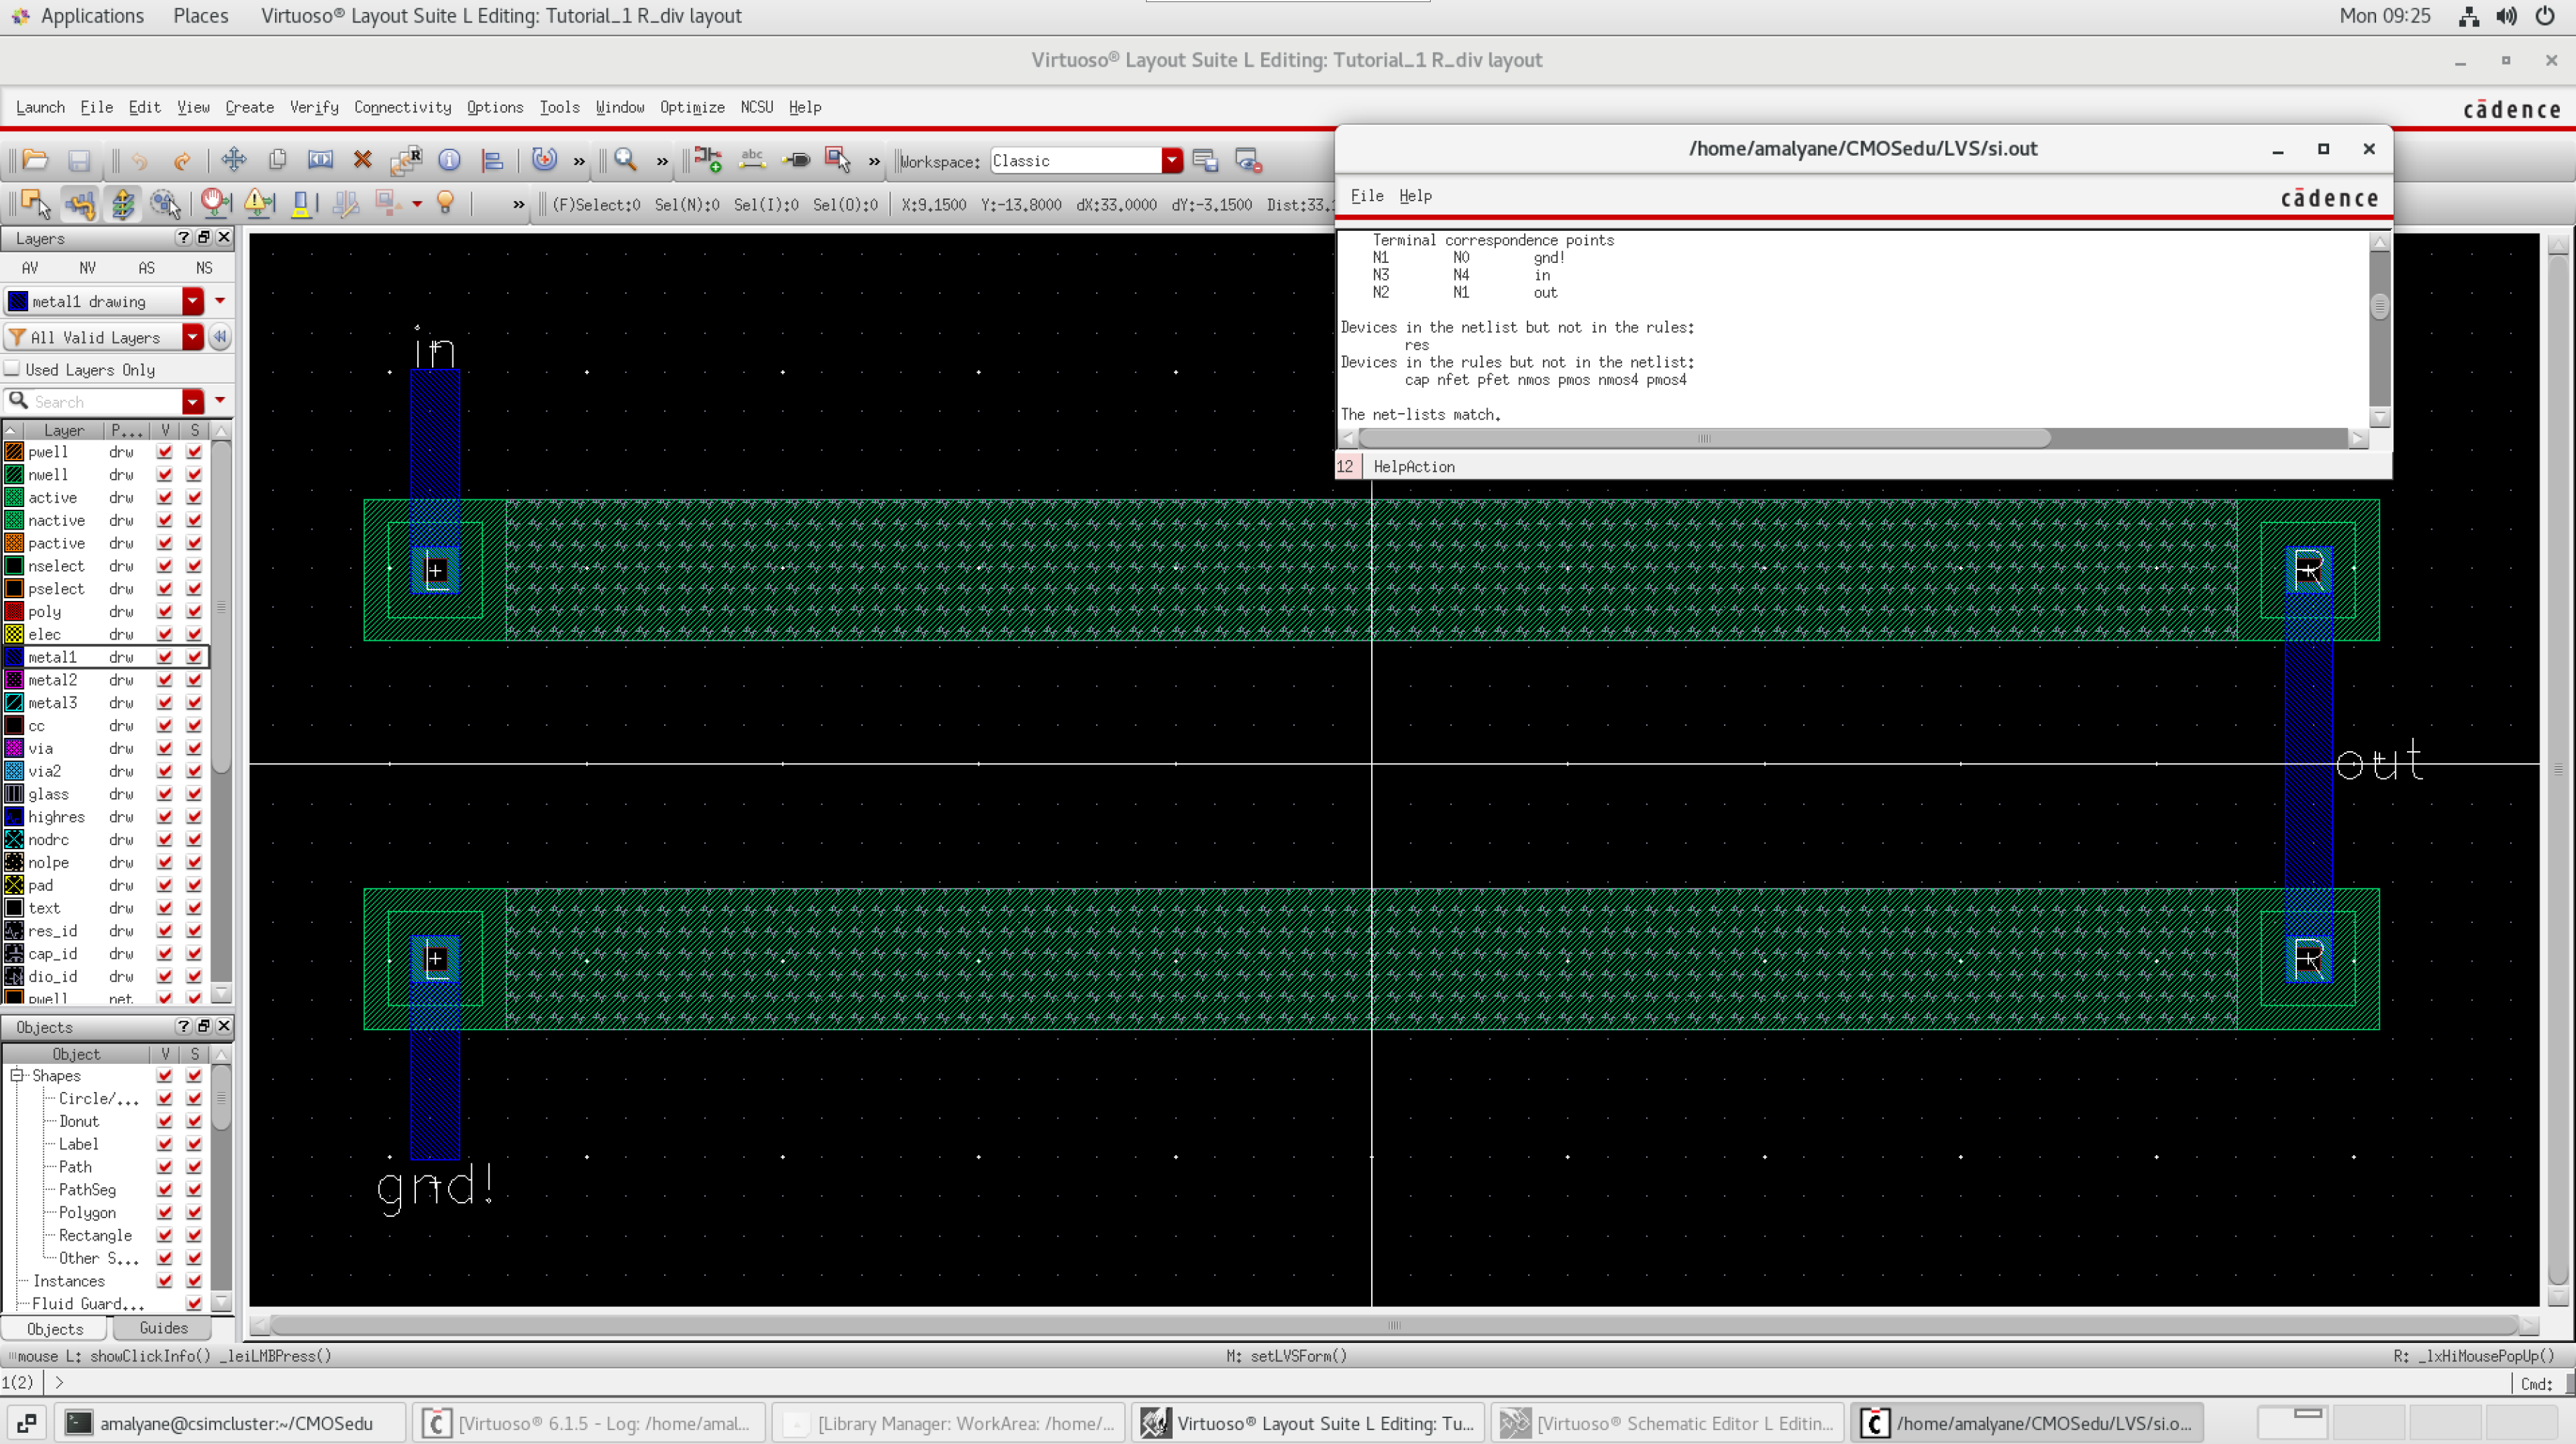Click the metal1 color swatch in layer list
Image resolution: width=2576 pixels, height=1444 pixels.
pos(14,657)
